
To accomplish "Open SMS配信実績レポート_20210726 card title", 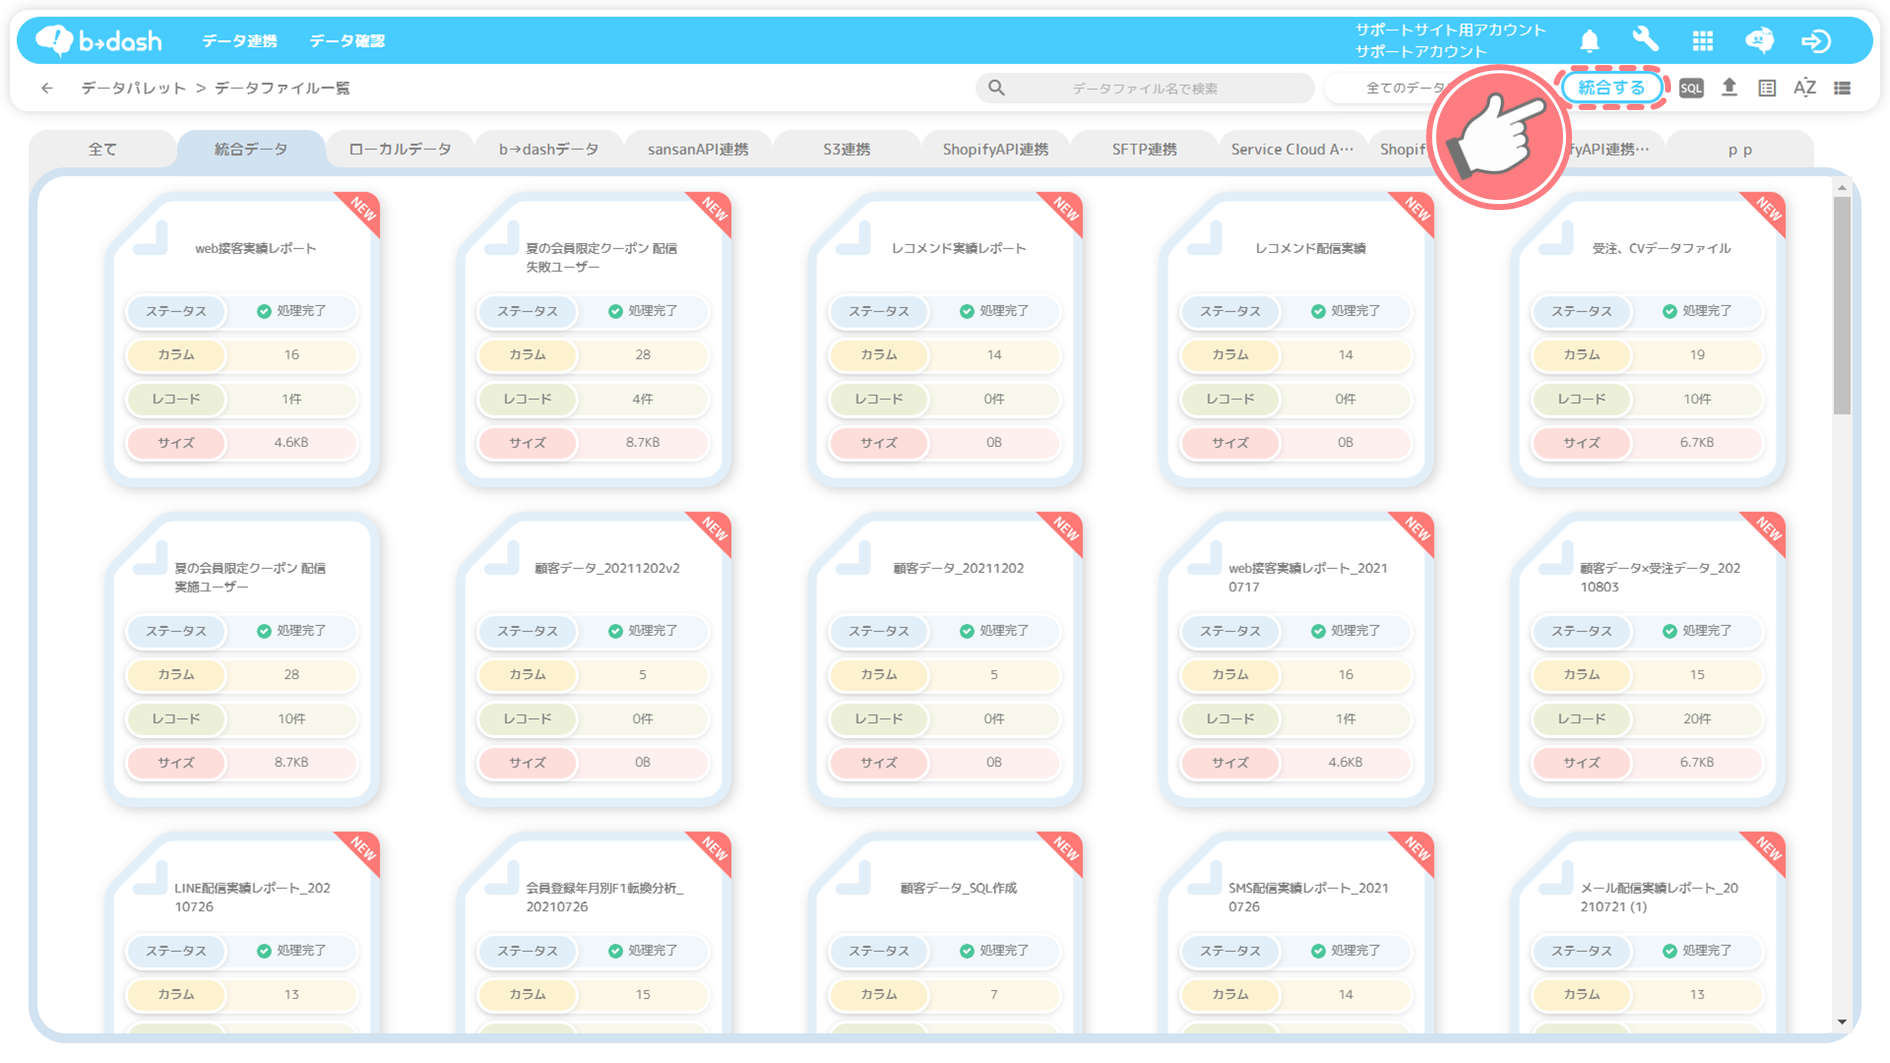I will pyautogui.click(x=1308, y=897).
